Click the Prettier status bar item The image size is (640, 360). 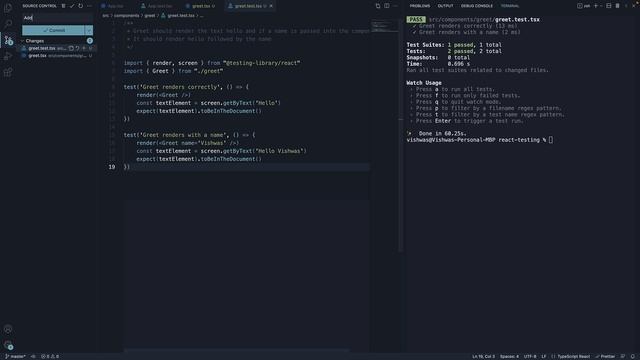605,356
